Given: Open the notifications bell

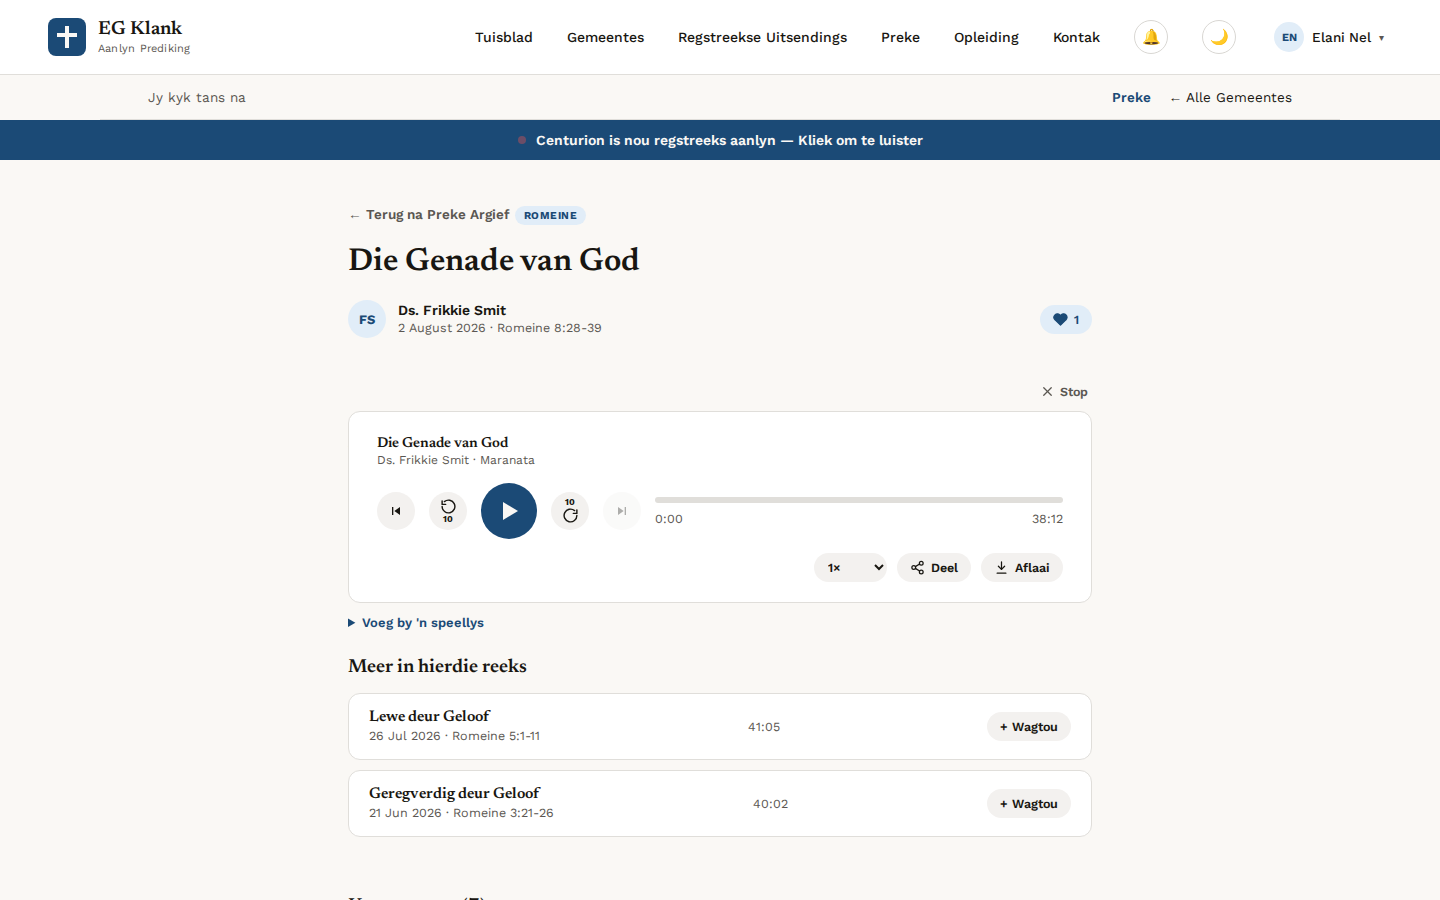Looking at the screenshot, I should coord(1151,37).
